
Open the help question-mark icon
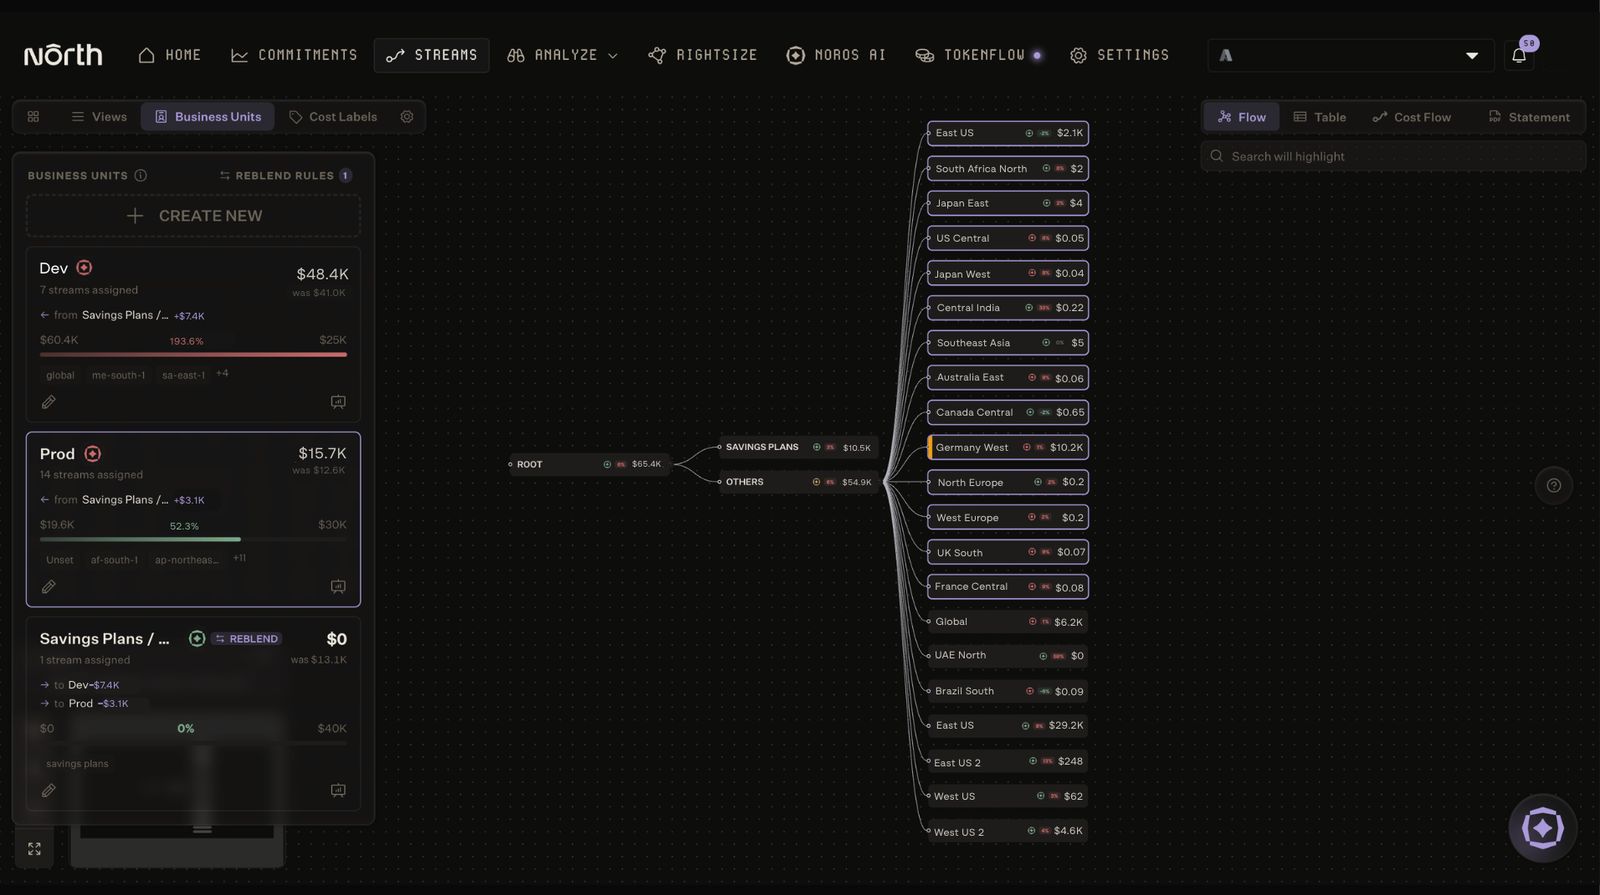1553,486
